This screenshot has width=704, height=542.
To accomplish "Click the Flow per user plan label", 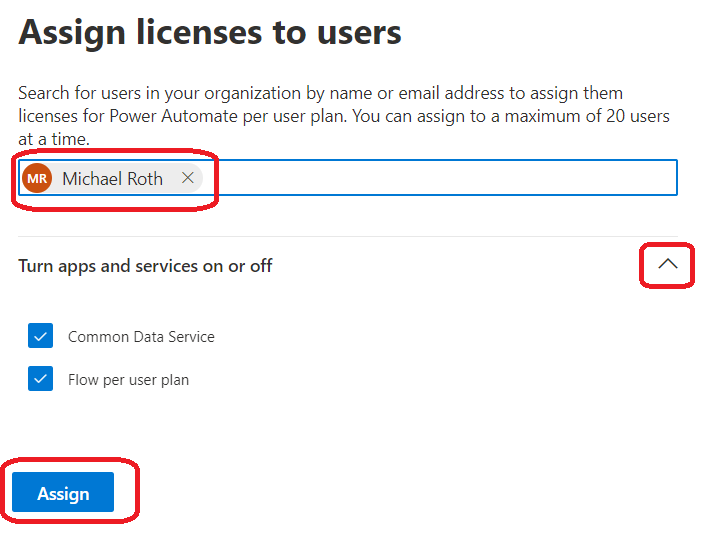I will pos(128,380).
